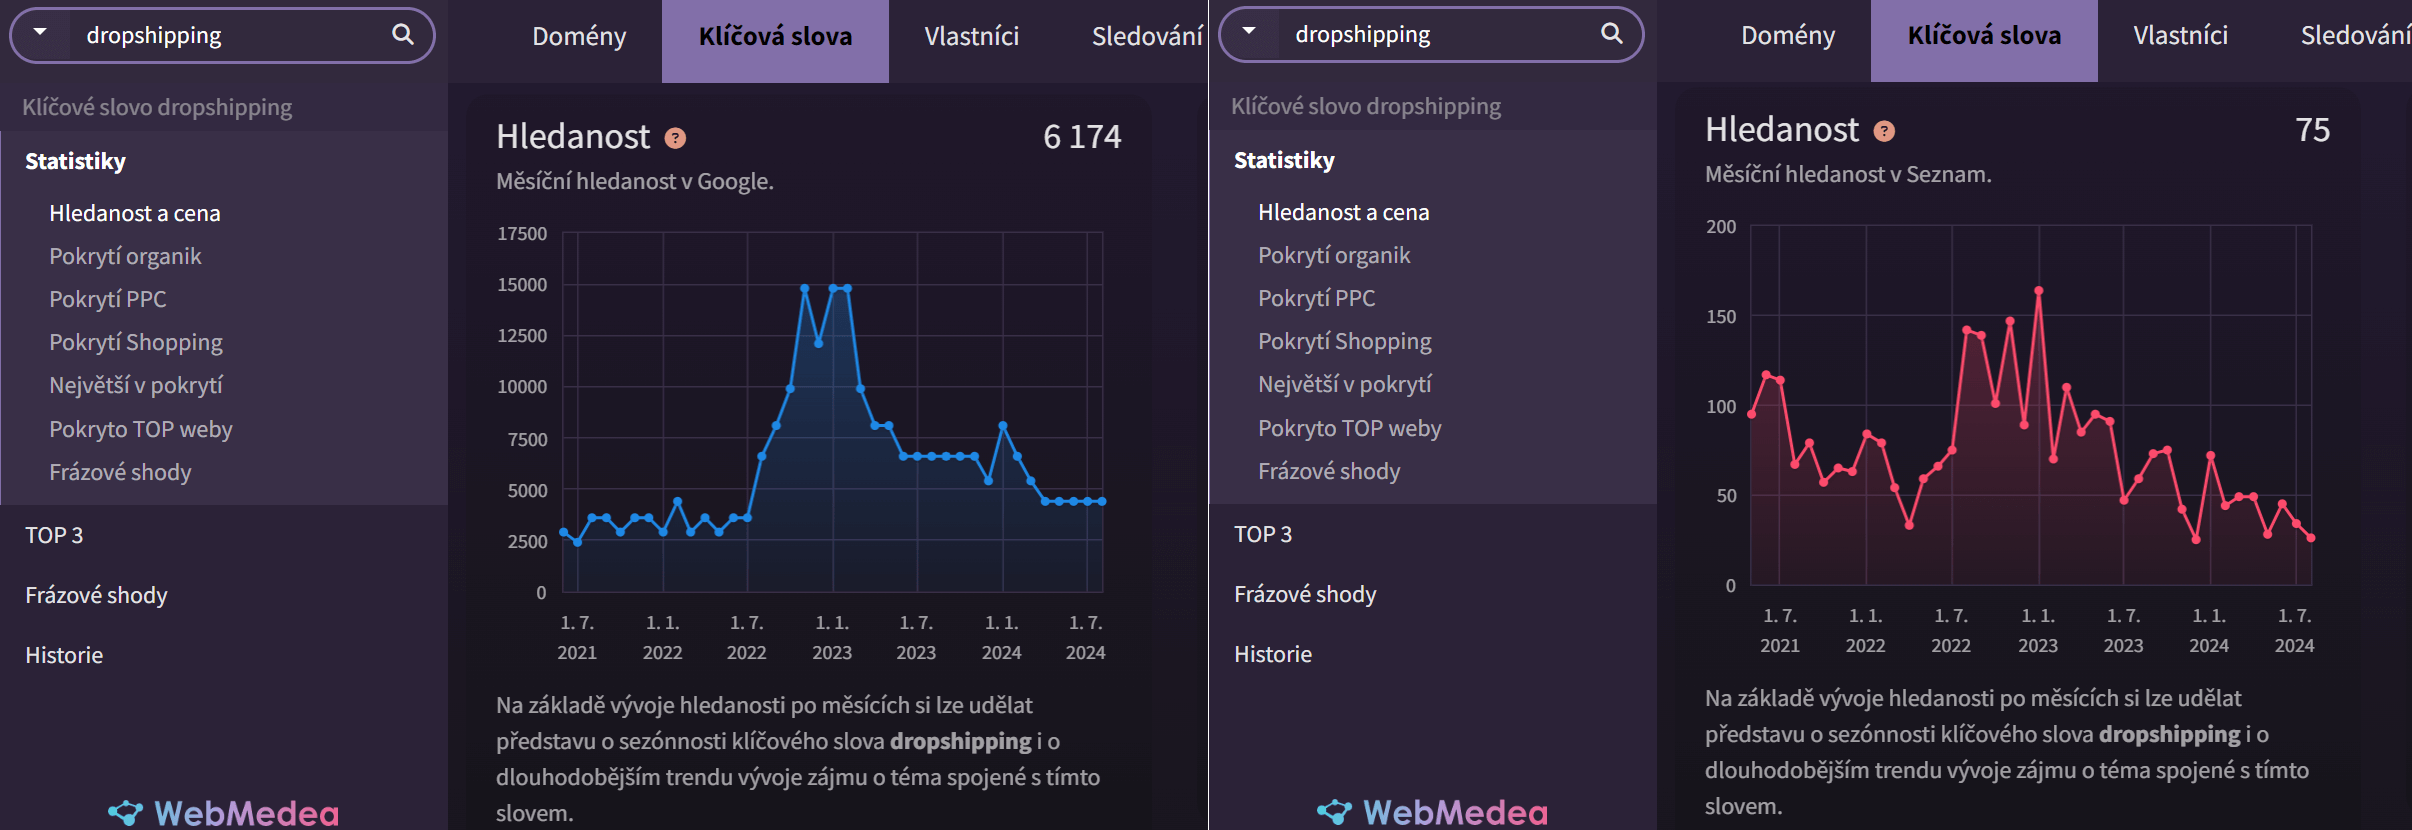Click highest red peak point in Seznam chart
Image resolution: width=2412 pixels, height=830 pixels.
coord(2038,291)
